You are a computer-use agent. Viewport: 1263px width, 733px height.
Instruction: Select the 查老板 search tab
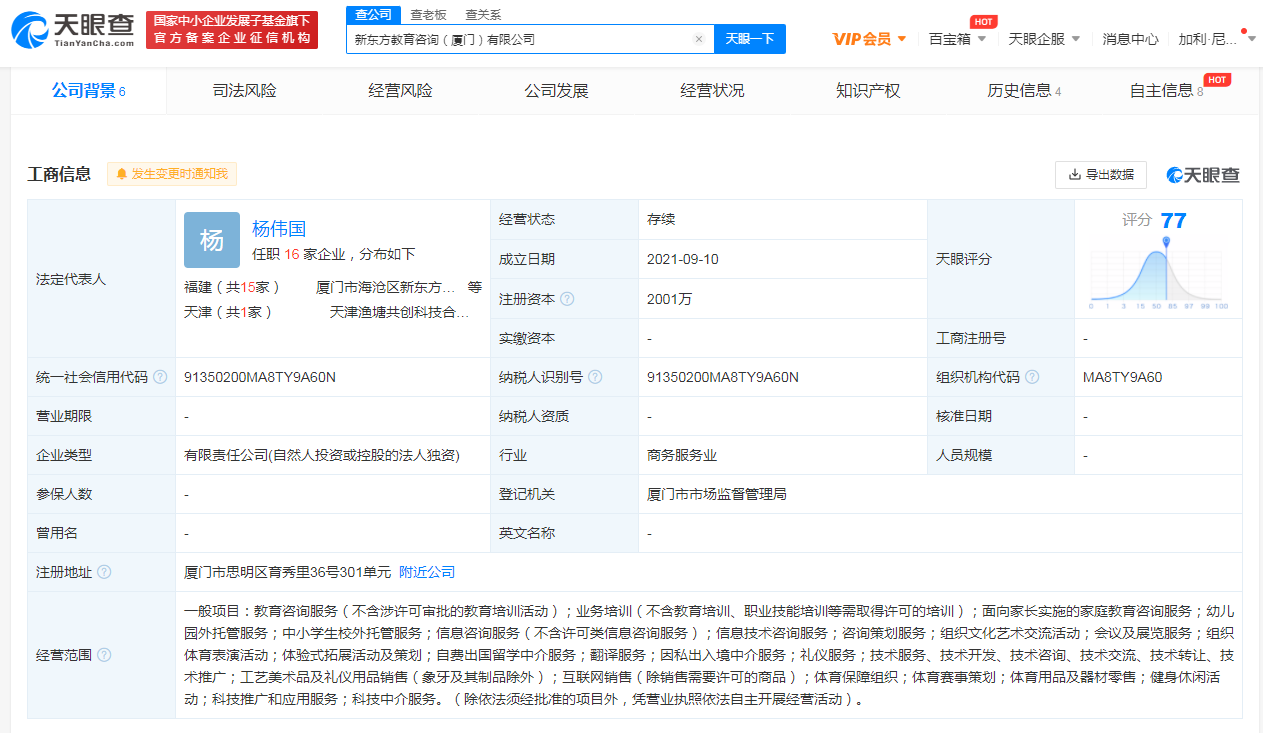[x=428, y=15]
